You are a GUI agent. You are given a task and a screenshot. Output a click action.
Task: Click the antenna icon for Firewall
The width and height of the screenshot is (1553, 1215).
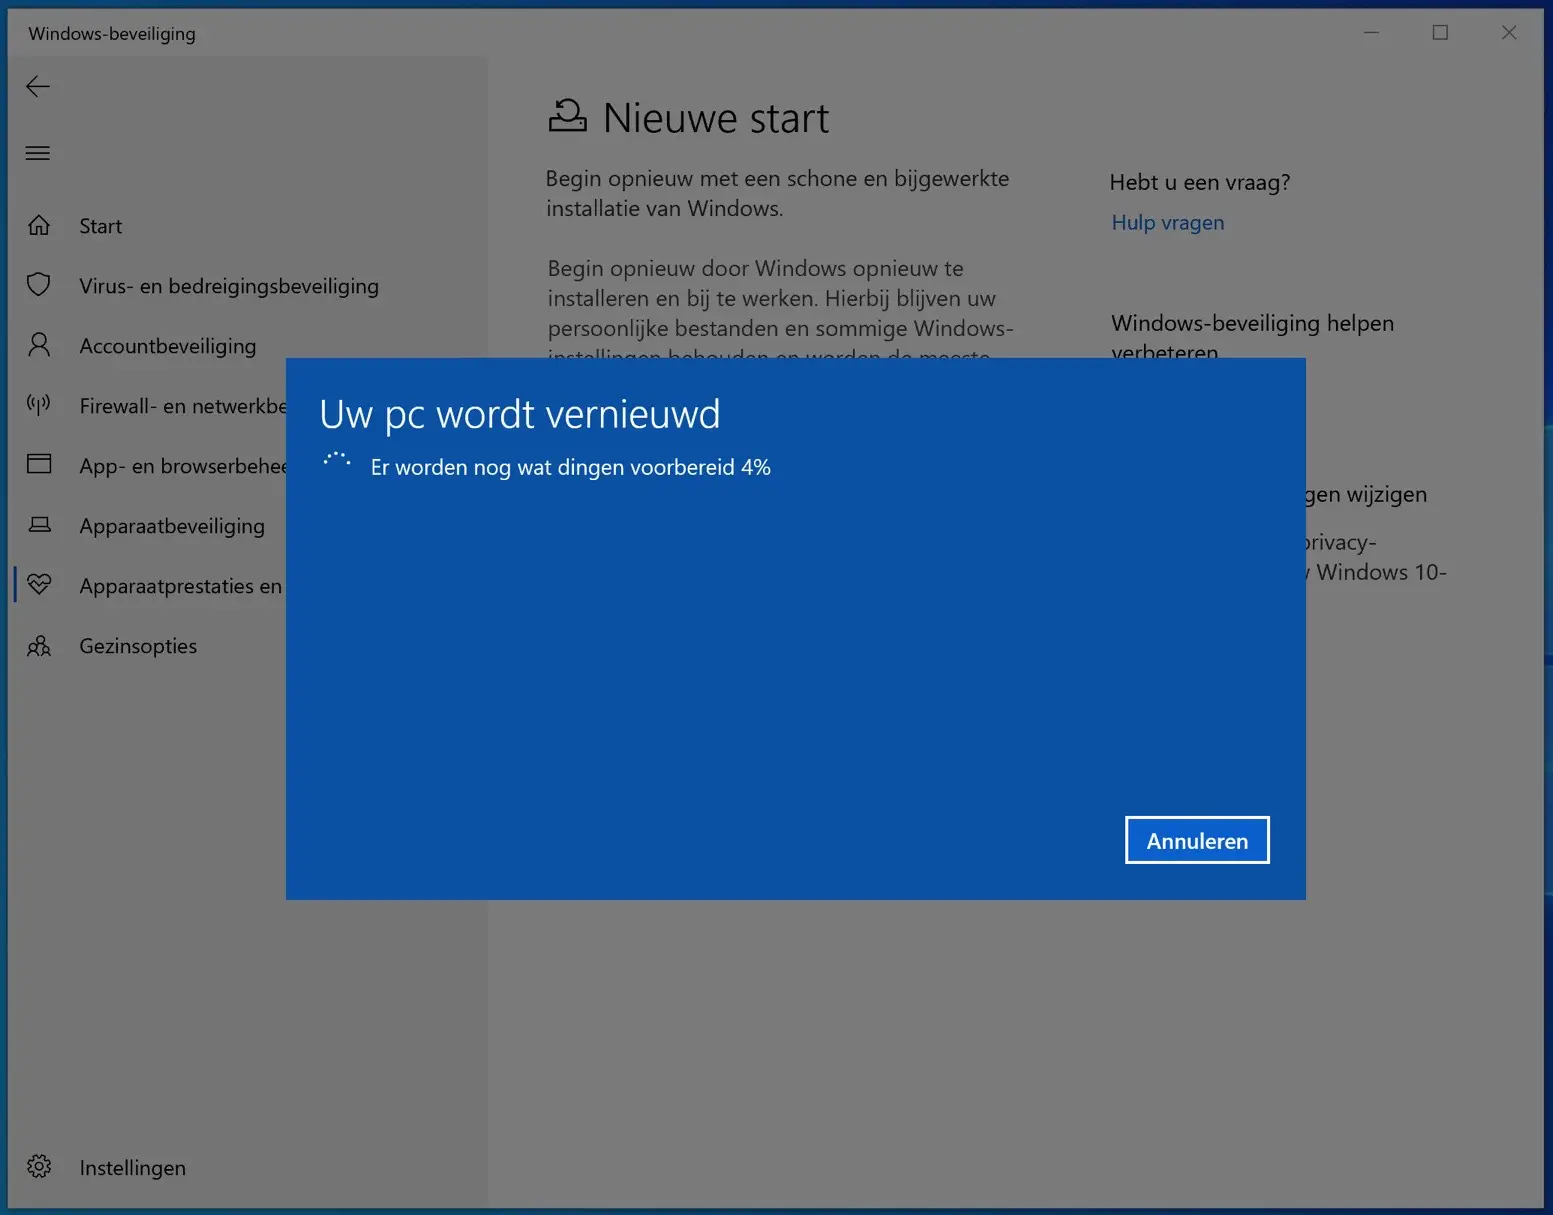39,405
